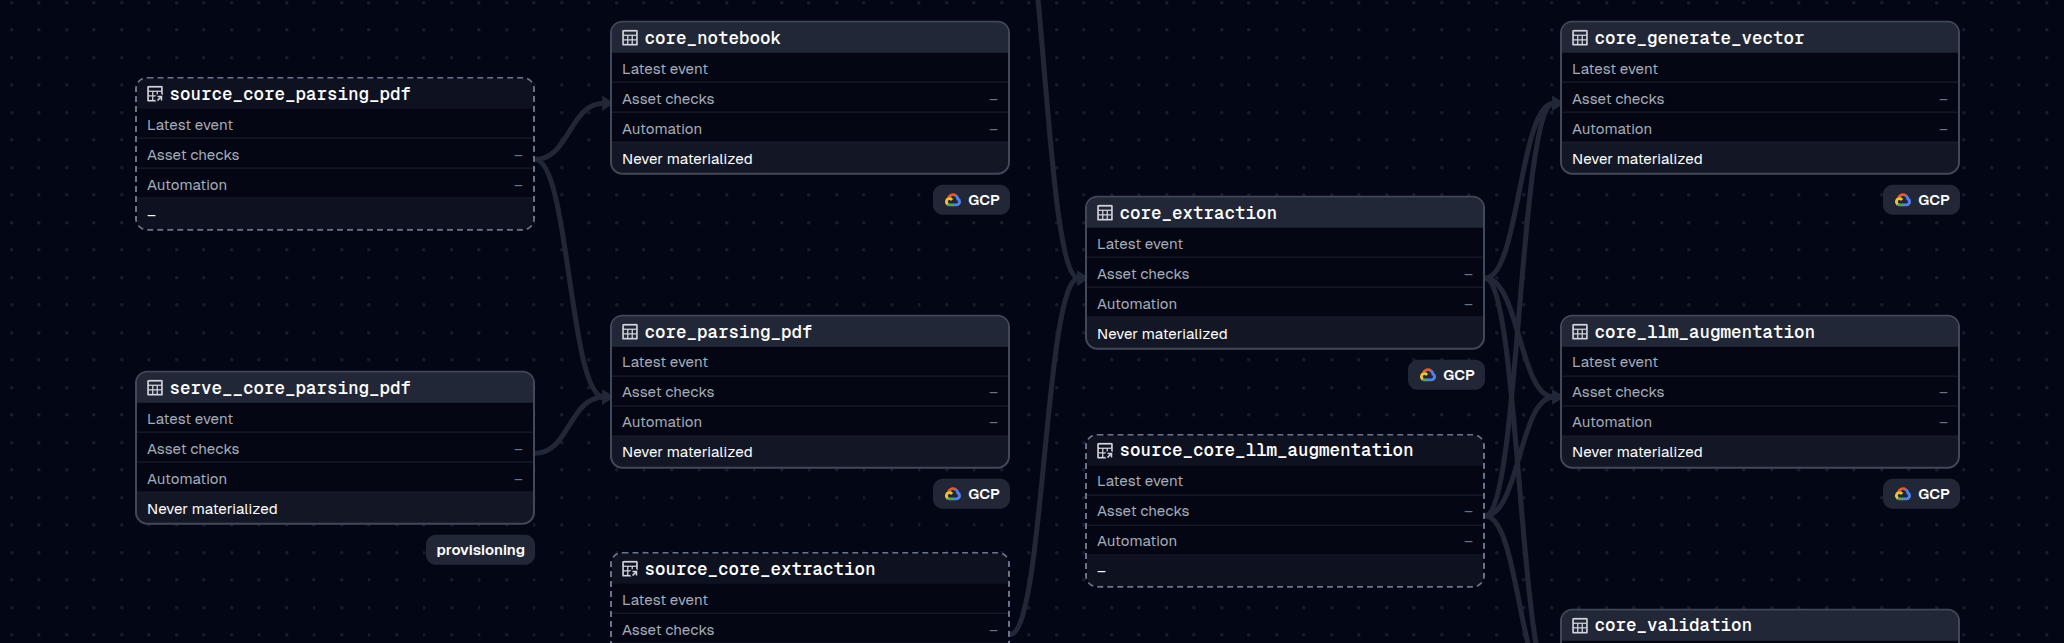Click the source icon on source_core_extraction node
Image resolution: width=2064 pixels, height=643 pixels.
point(630,569)
